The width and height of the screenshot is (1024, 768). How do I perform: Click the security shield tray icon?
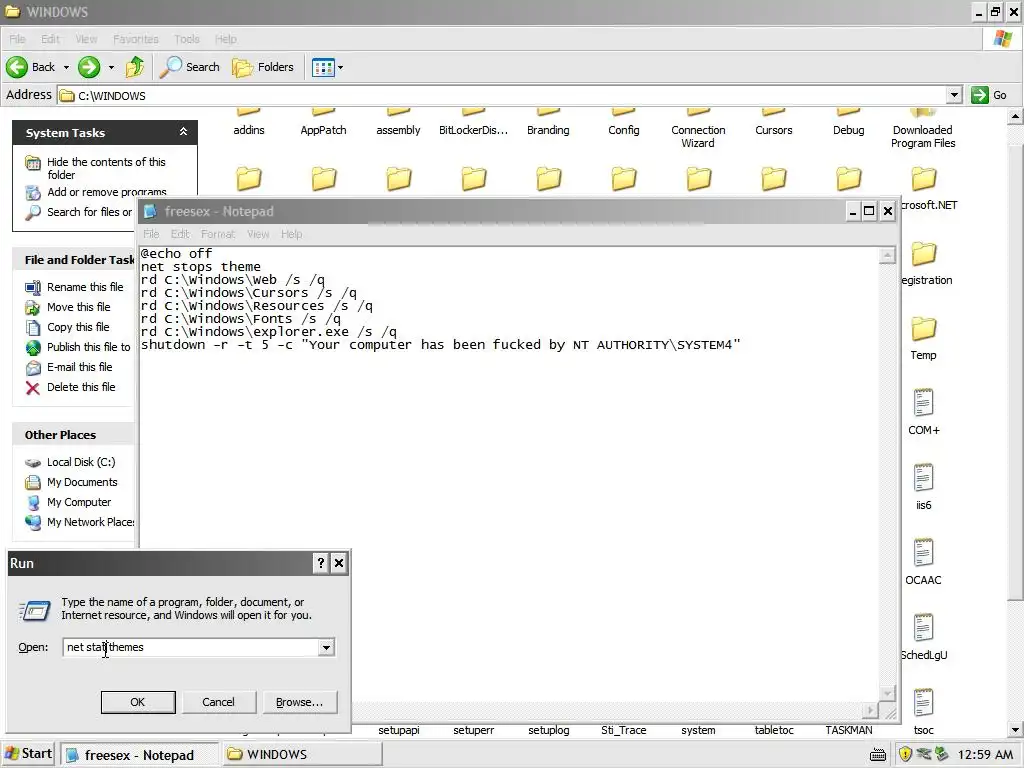905,754
